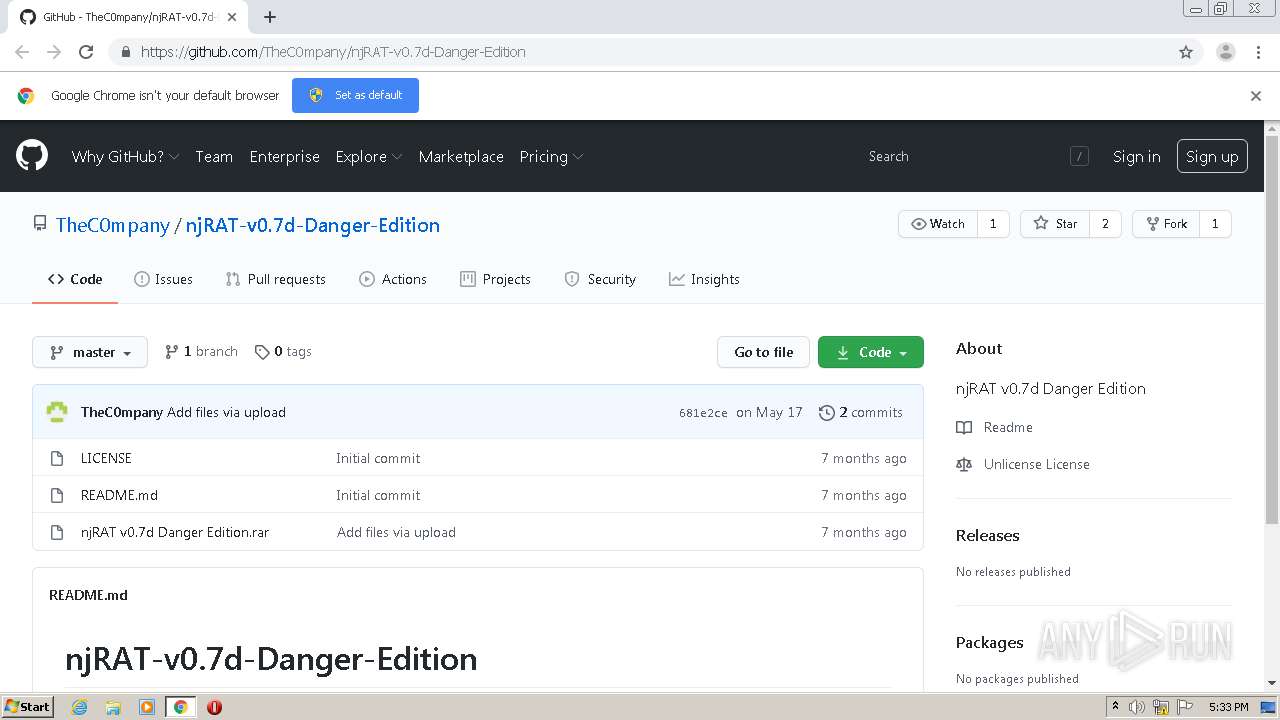This screenshot has width=1280, height=720.
Task: Open the Security tab
Action: [x=600, y=279]
